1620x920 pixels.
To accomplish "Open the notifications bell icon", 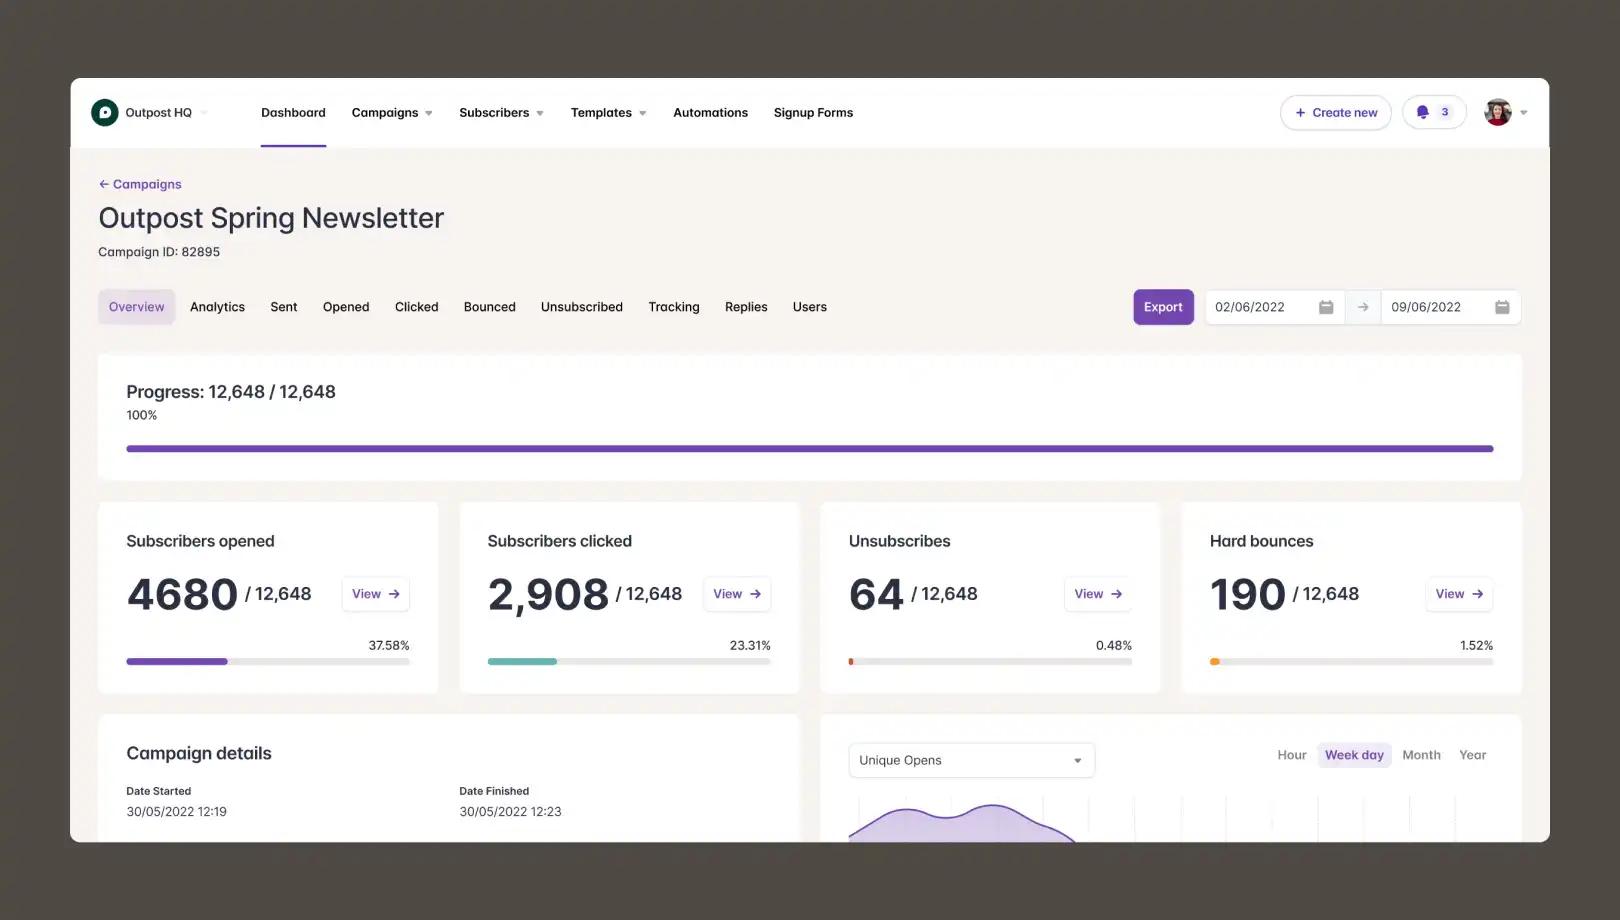I will [1422, 112].
